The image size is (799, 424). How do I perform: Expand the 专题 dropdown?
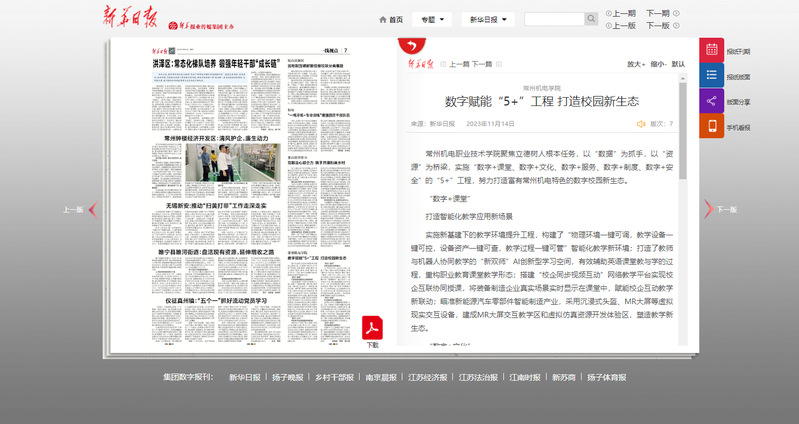[432, 19]
